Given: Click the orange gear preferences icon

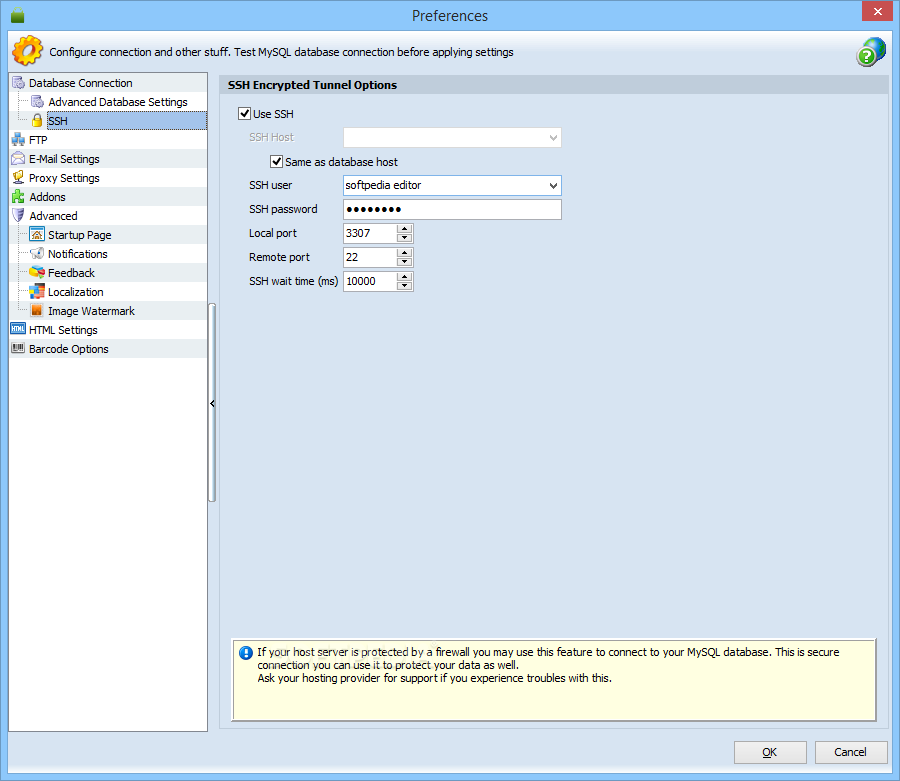Looking at the screenshot, I should (x=27, y=50).
